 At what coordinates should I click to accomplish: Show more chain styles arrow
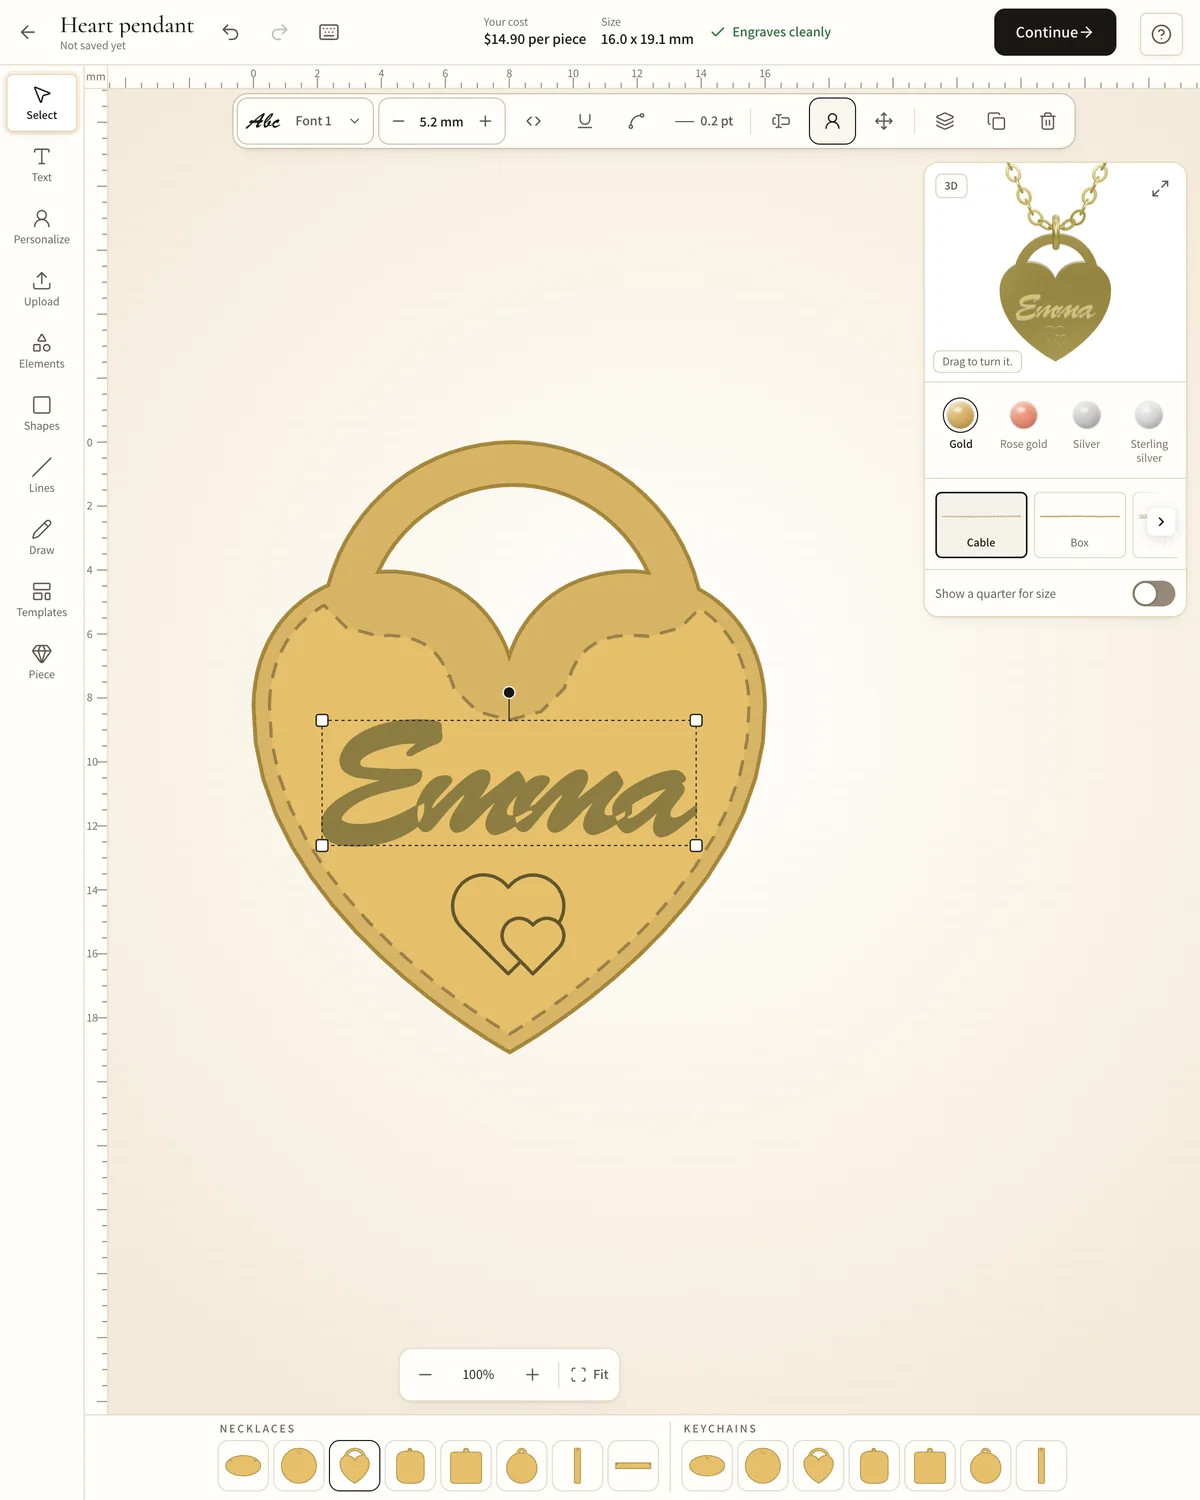[x=1161, y=522]
